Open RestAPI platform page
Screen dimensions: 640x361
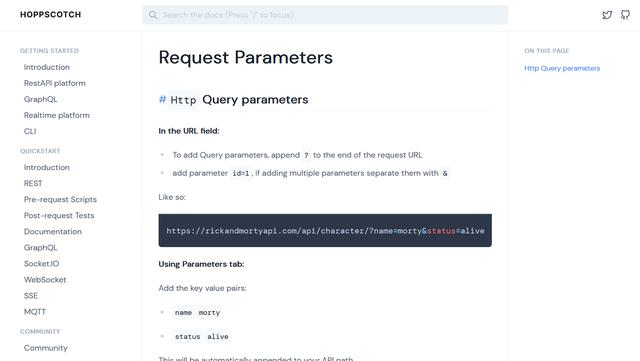pyautogui.click(x=55, y=83)
